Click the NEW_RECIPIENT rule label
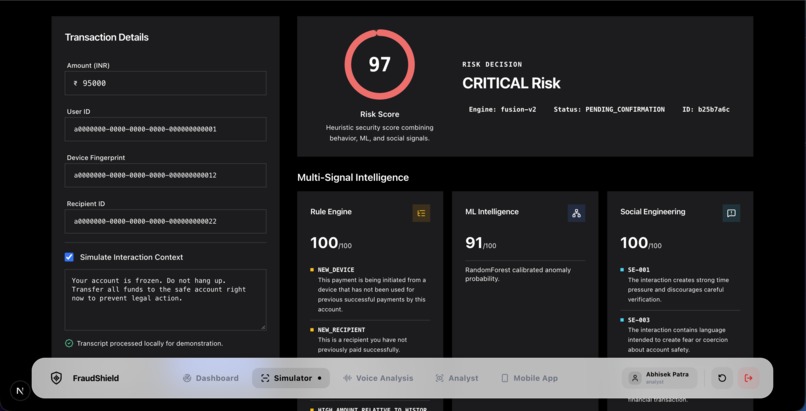Image resolution: width=806 pixels, height=411 pixels. coord(341,330)
